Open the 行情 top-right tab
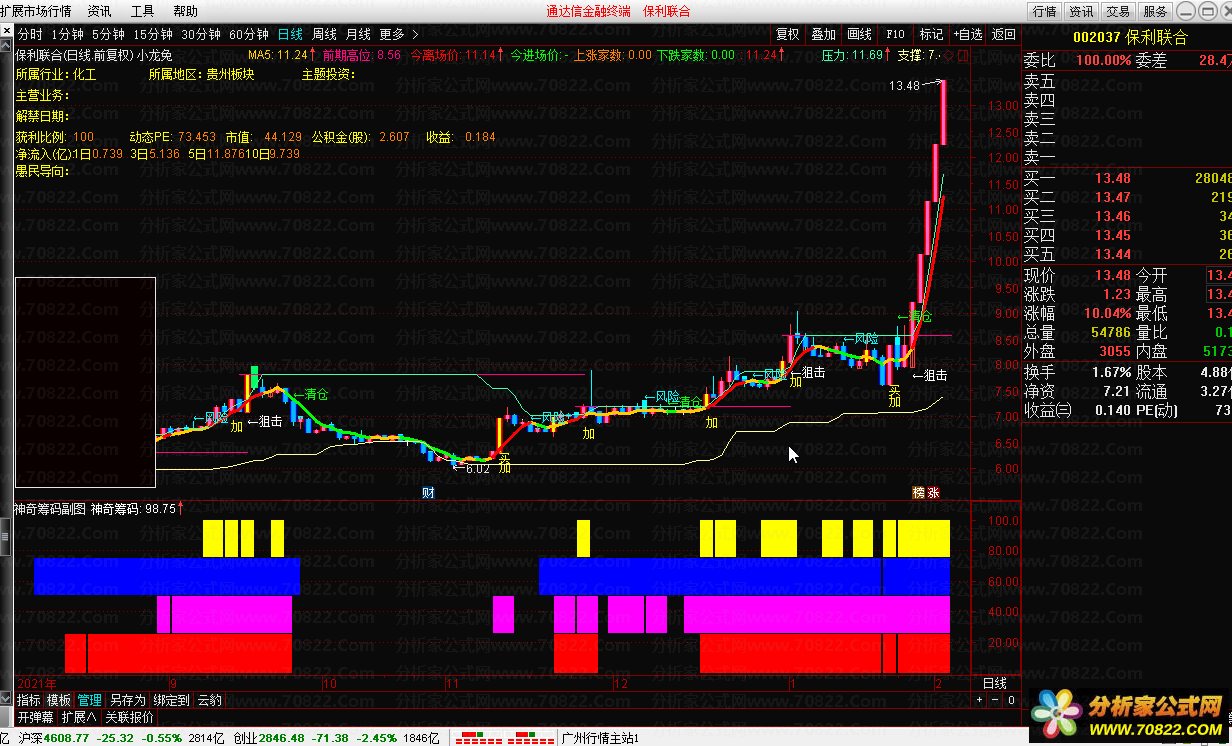 tap(1045, 11)
